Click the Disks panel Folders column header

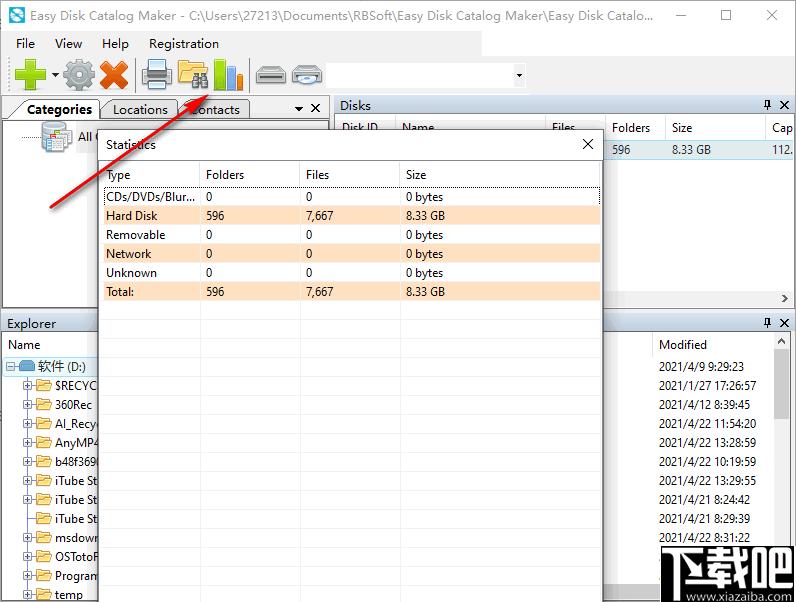pyautogui.click(x=635, y=128)
